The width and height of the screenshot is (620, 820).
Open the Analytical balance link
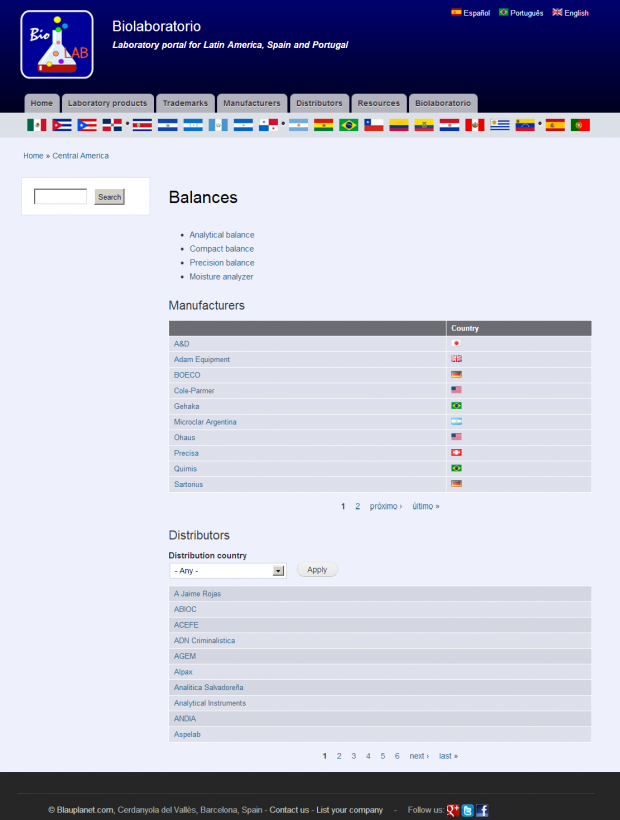point(222,235)
